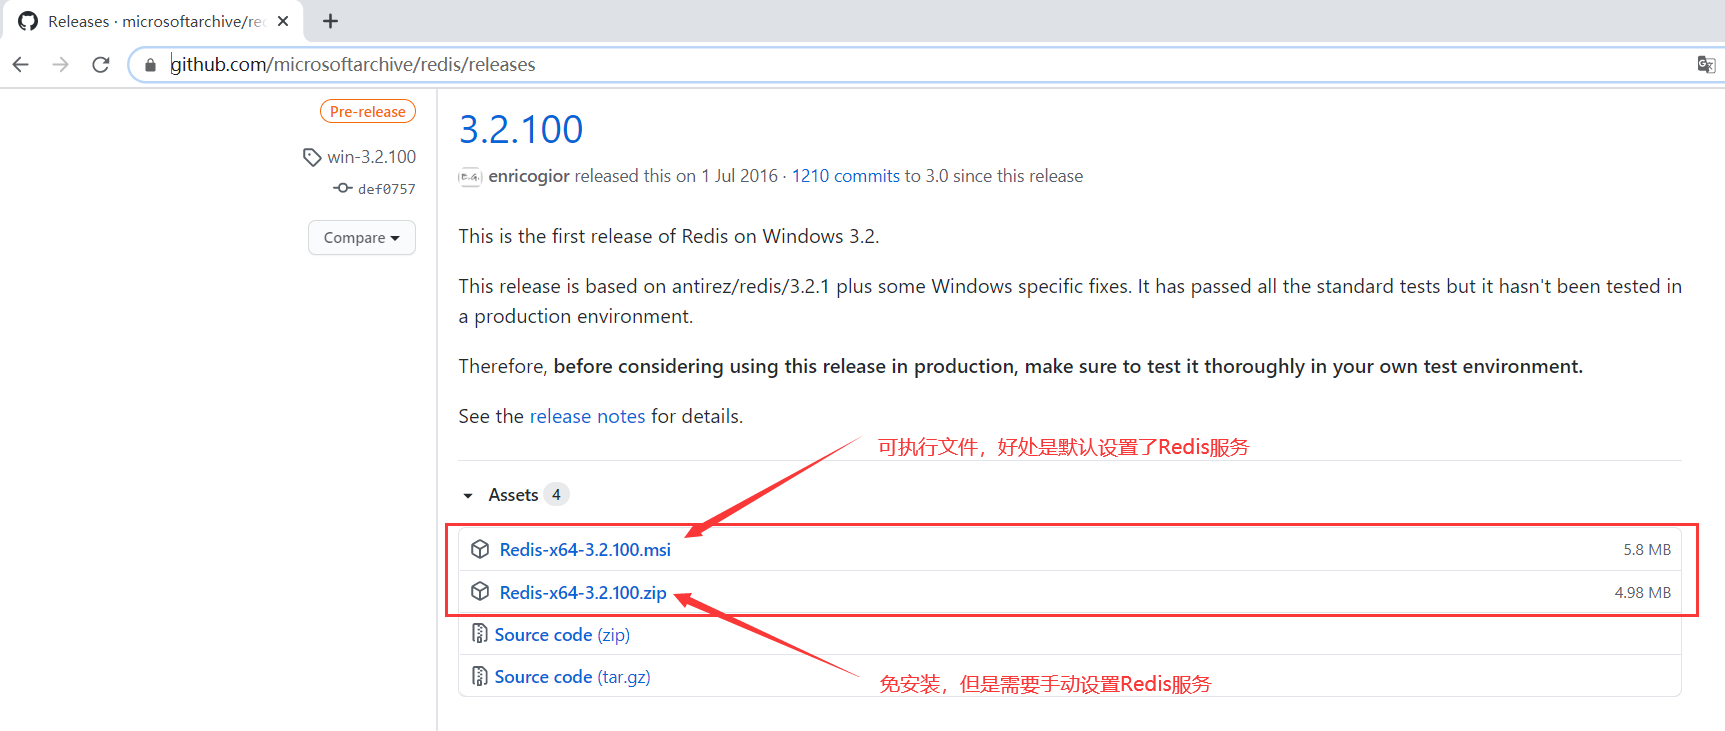Close the Releases browser tab

tap(283, 21)
